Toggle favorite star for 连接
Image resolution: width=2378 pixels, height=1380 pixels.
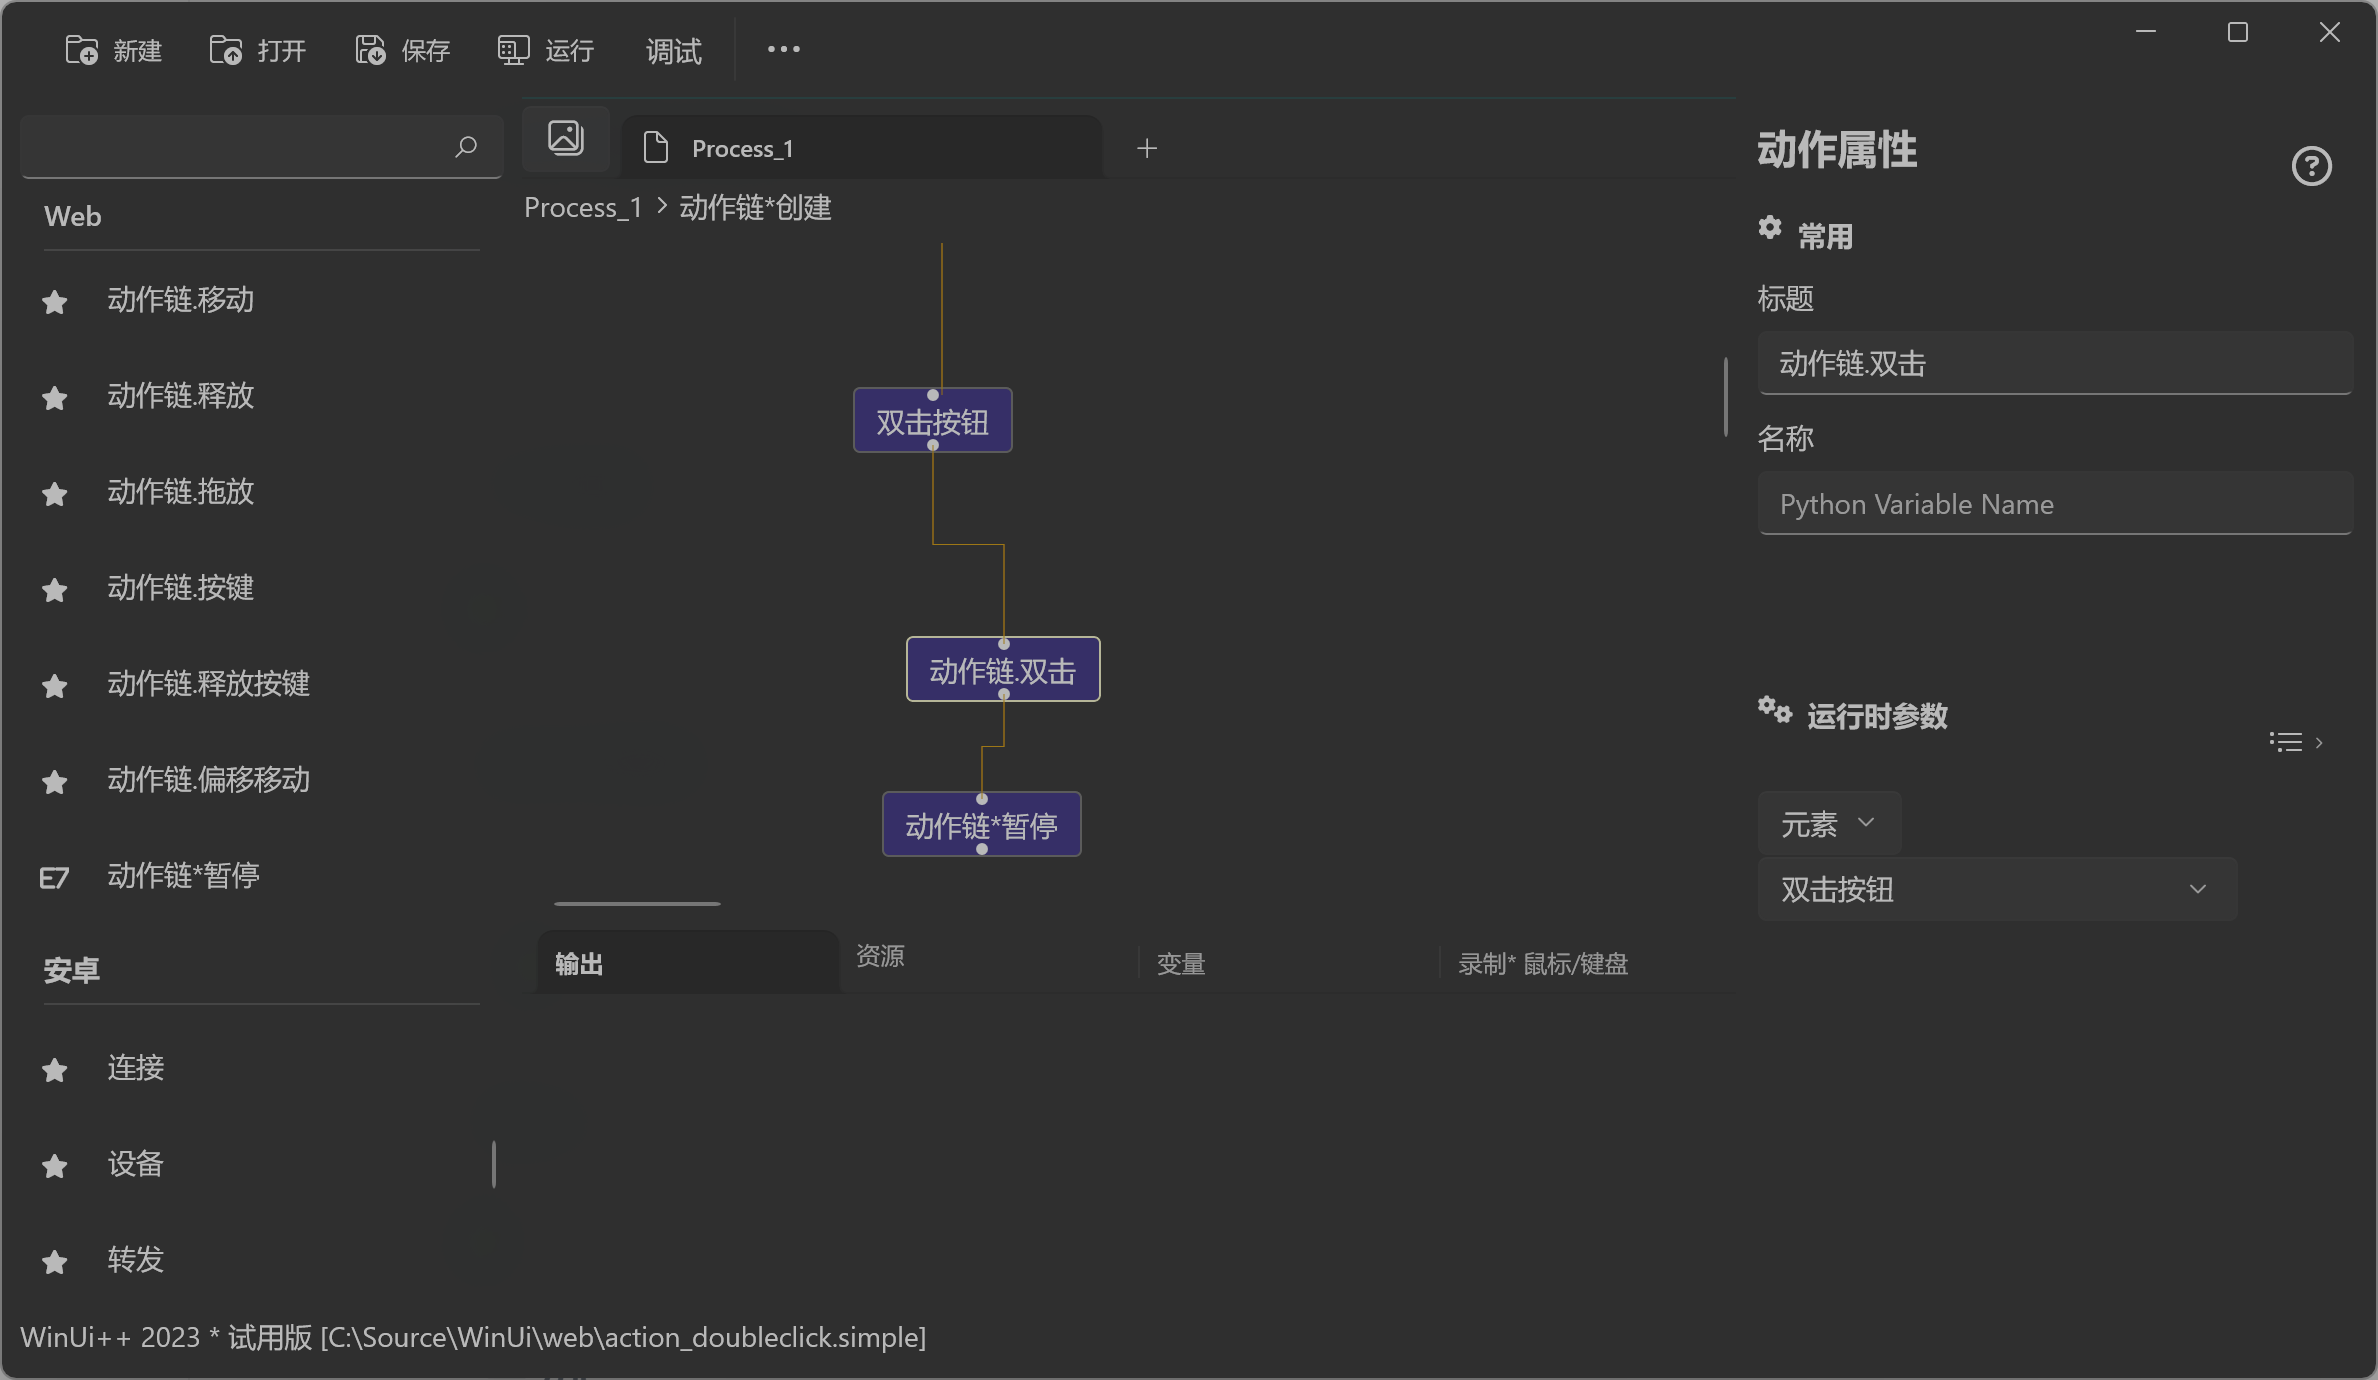pos(55,1070)
